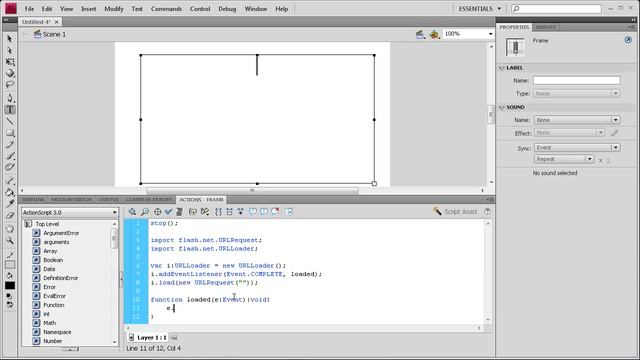This screenshot has height=360, width=640.
Task: Click the Edit Scene icon
Action: tap(420, 35)
